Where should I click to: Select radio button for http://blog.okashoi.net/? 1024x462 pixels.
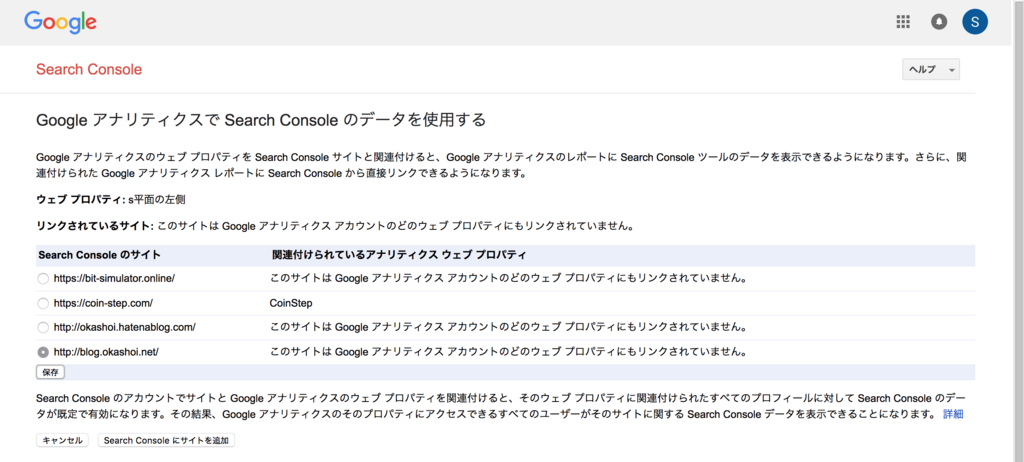click(43, 352)
